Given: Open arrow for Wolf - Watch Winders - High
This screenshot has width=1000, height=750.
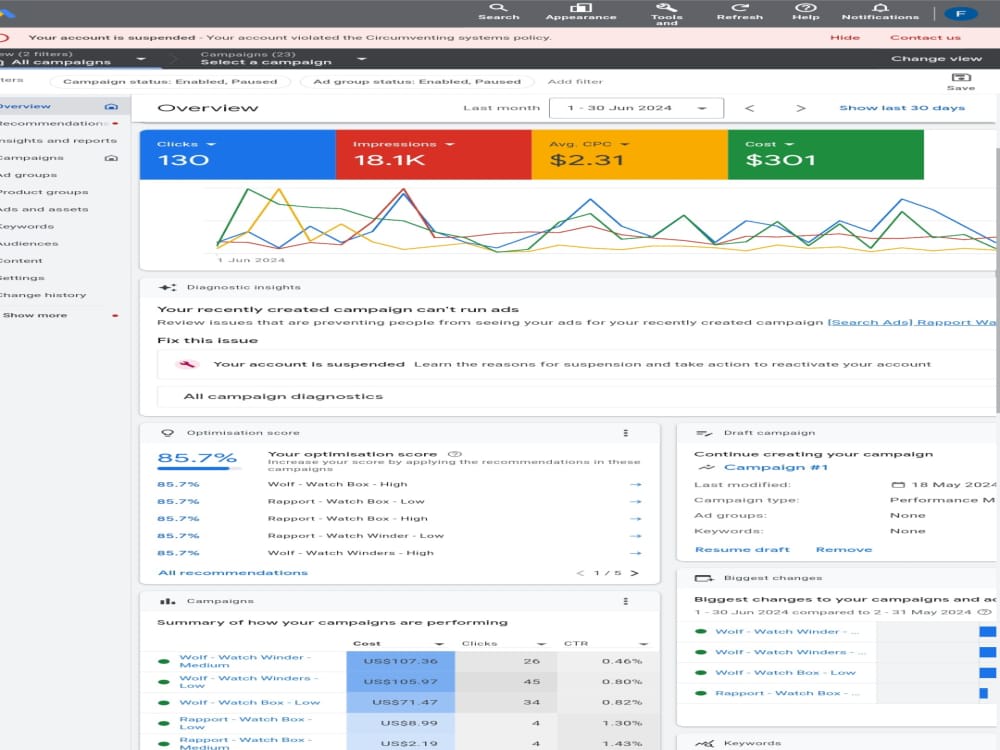Looking at the screenshot, I should click(x=635, y=554).
